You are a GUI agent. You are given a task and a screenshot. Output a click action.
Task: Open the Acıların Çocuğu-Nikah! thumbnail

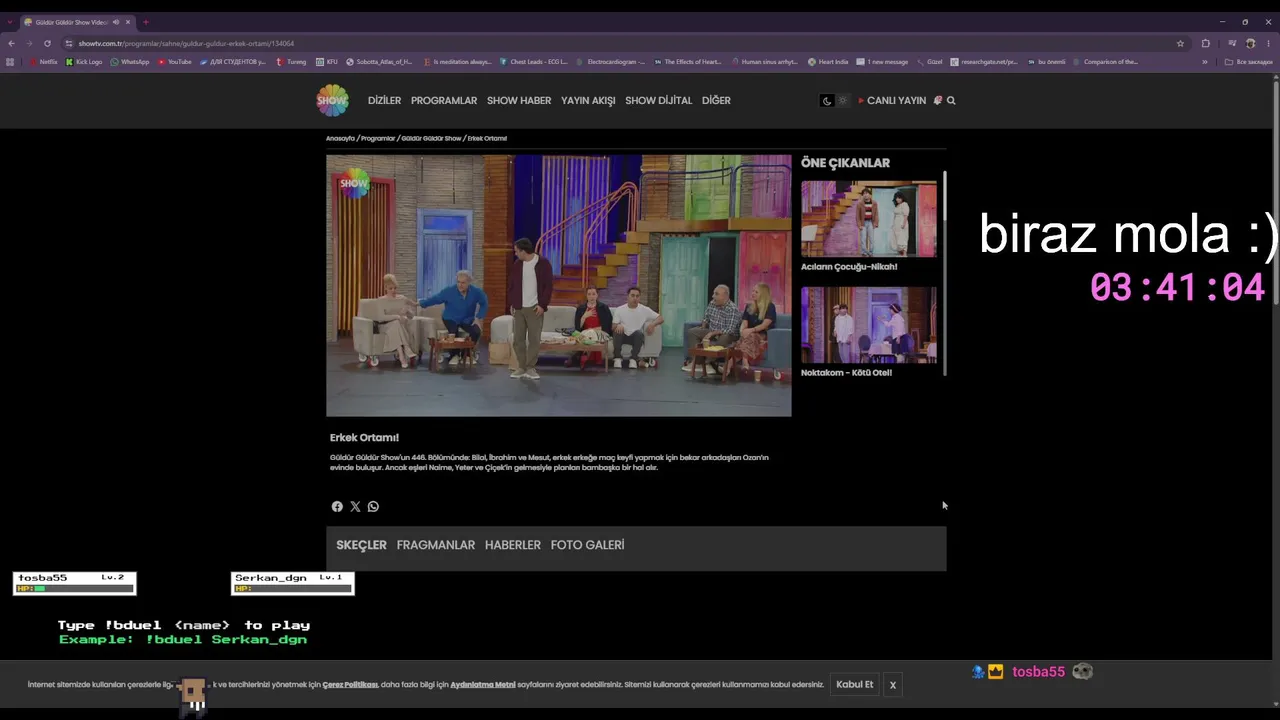(x=869, y=219)
